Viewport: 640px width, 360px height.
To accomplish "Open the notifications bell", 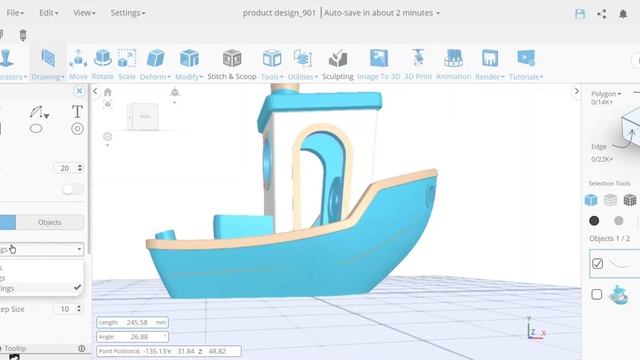I will click(623, 14).
